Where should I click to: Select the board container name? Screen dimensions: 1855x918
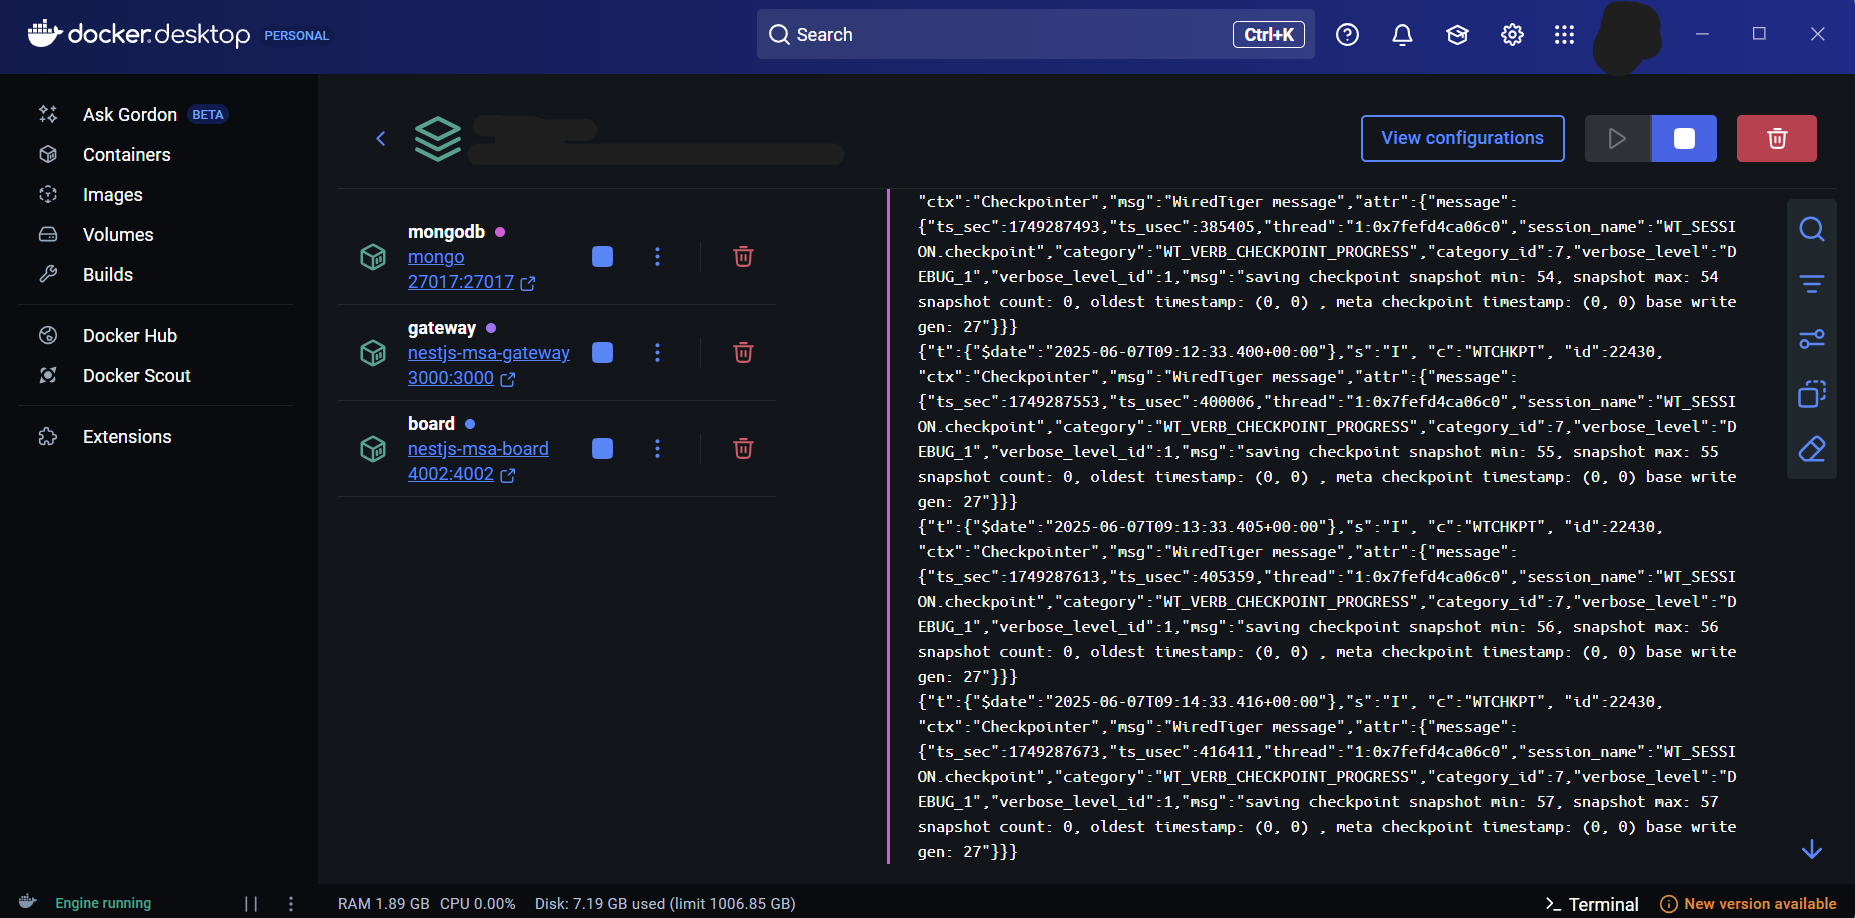[431, 424]
